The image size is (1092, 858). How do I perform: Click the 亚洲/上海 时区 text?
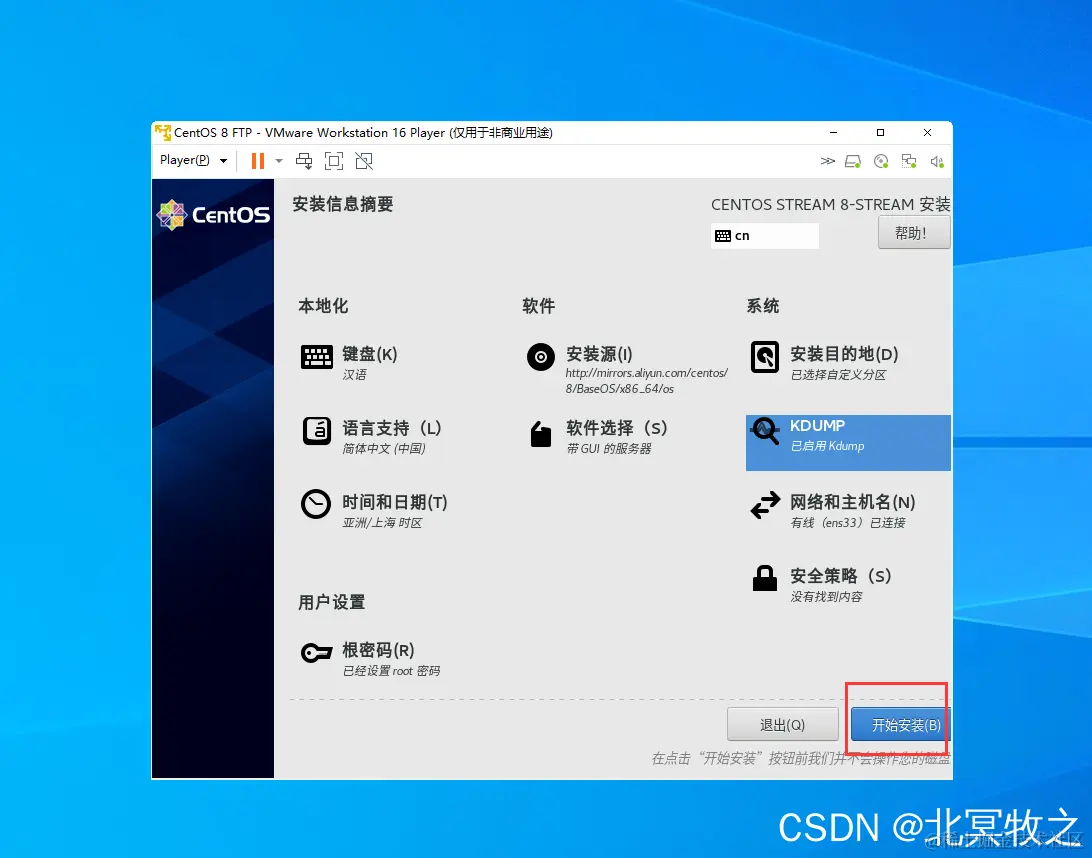pos(382,523)
